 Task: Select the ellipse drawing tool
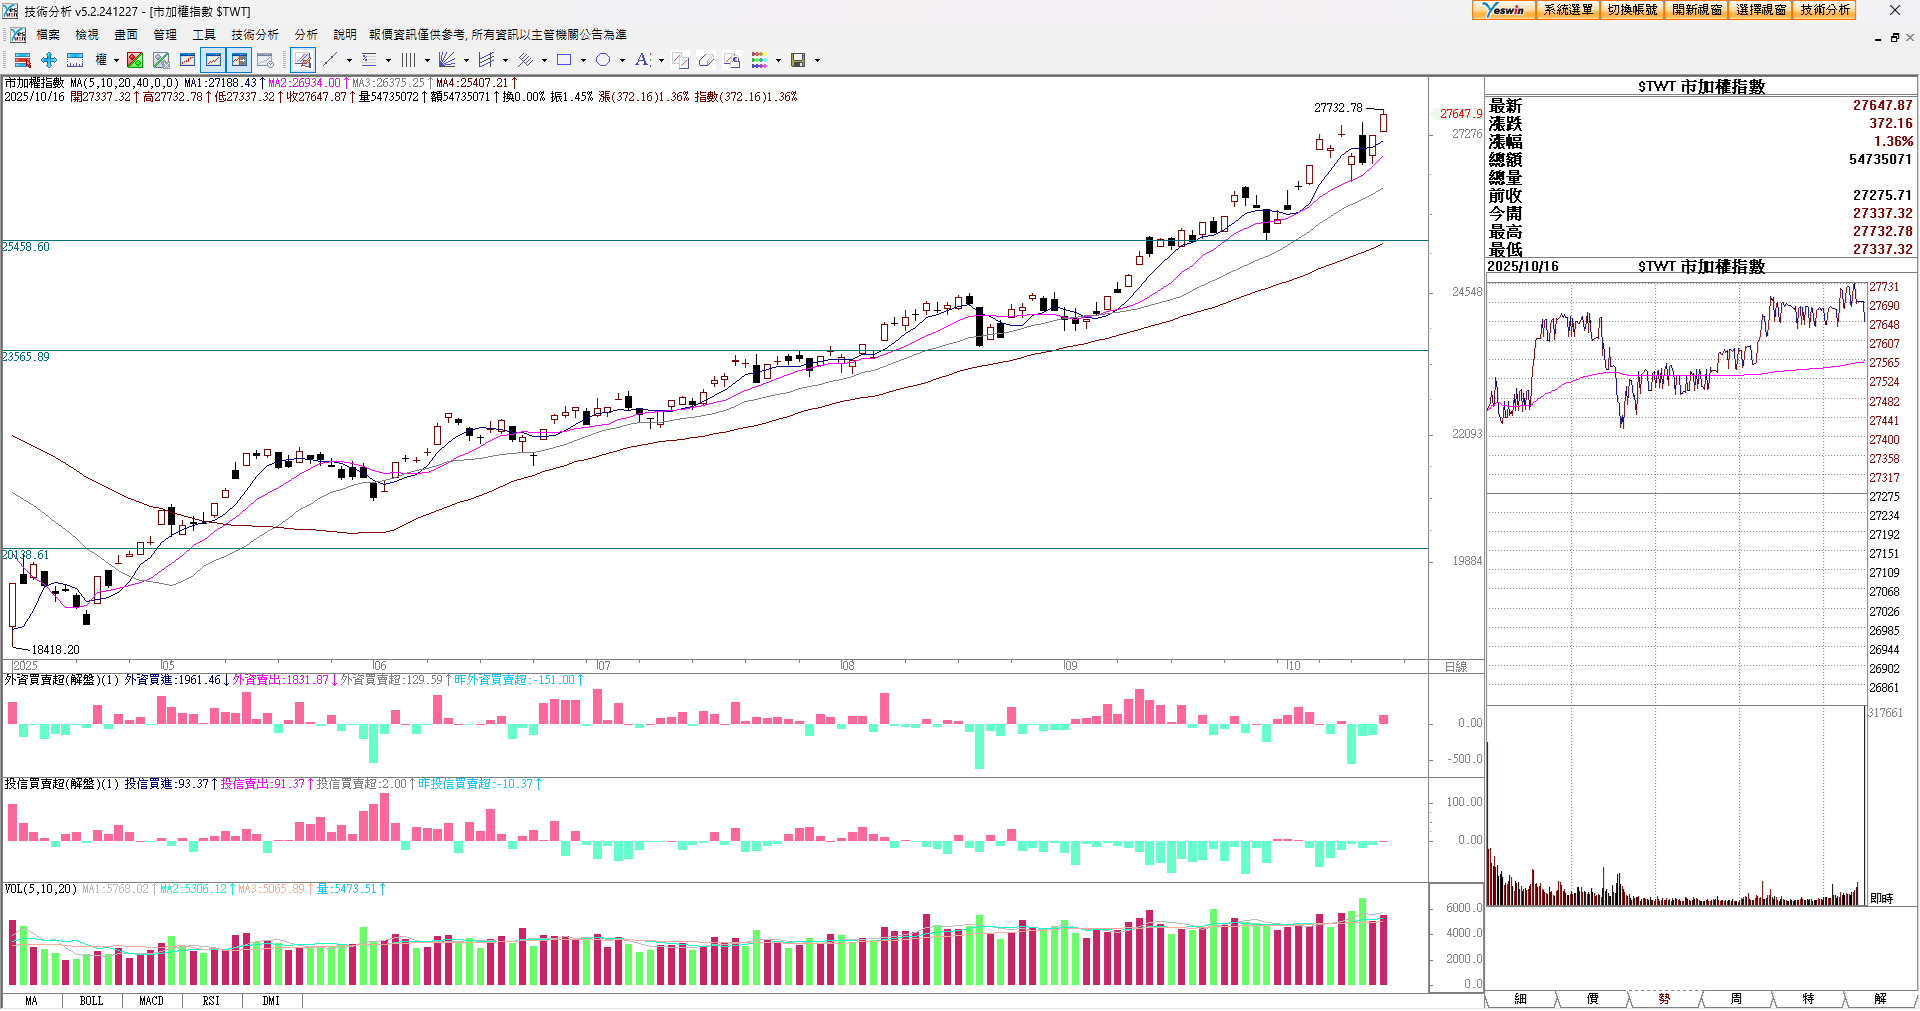tap(603, 60)
